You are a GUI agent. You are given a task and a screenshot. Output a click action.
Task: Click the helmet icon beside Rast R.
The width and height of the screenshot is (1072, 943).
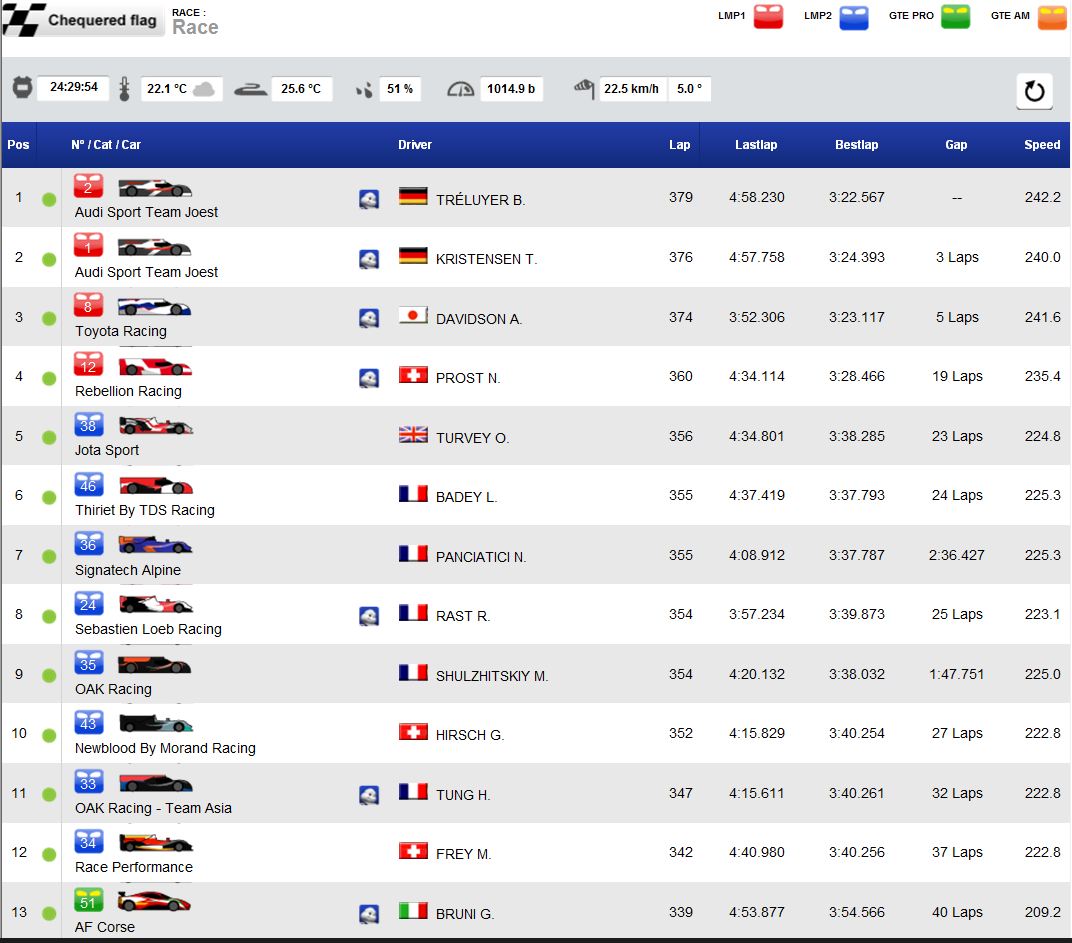369,616
